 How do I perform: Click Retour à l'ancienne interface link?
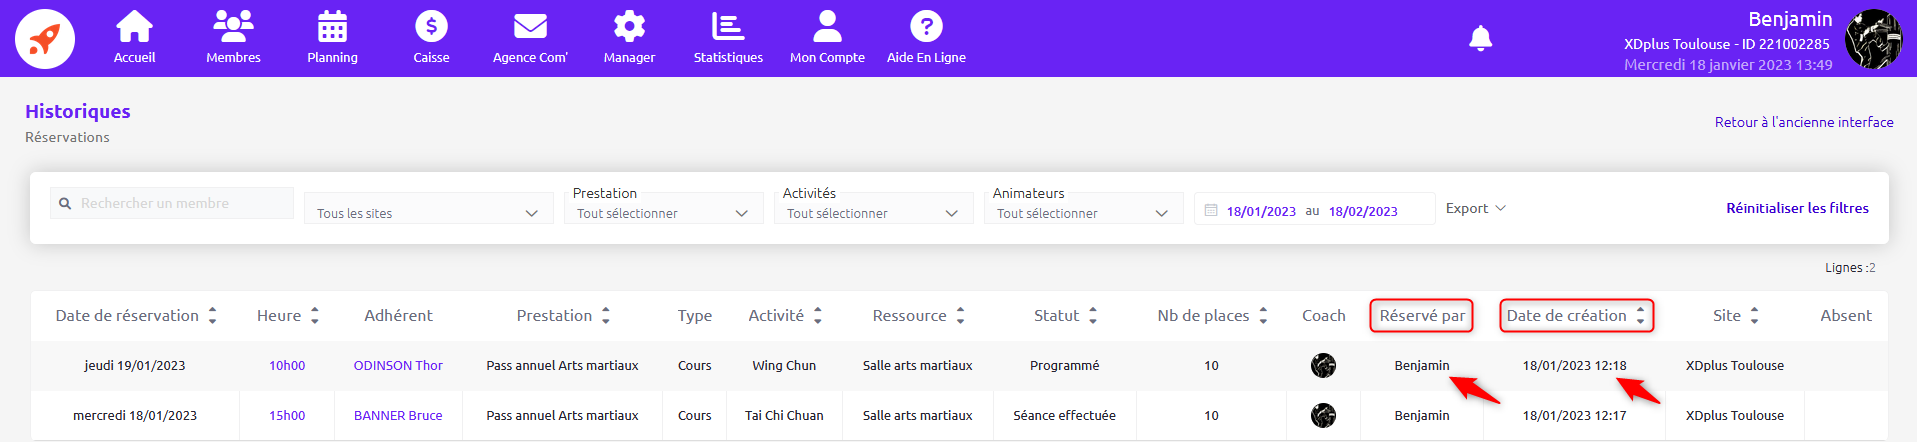[x=1804, y=122]
